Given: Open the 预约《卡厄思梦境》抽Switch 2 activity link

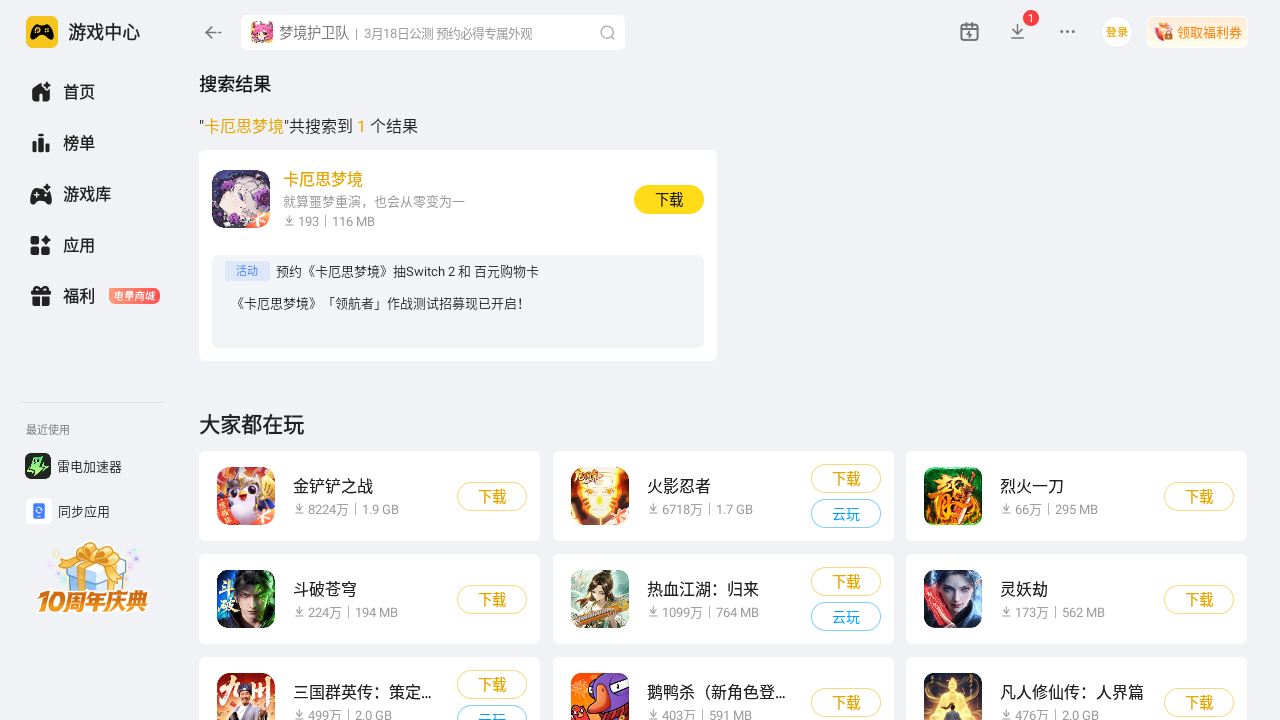Looking at the screenshot, I should (x=407, y=271).
